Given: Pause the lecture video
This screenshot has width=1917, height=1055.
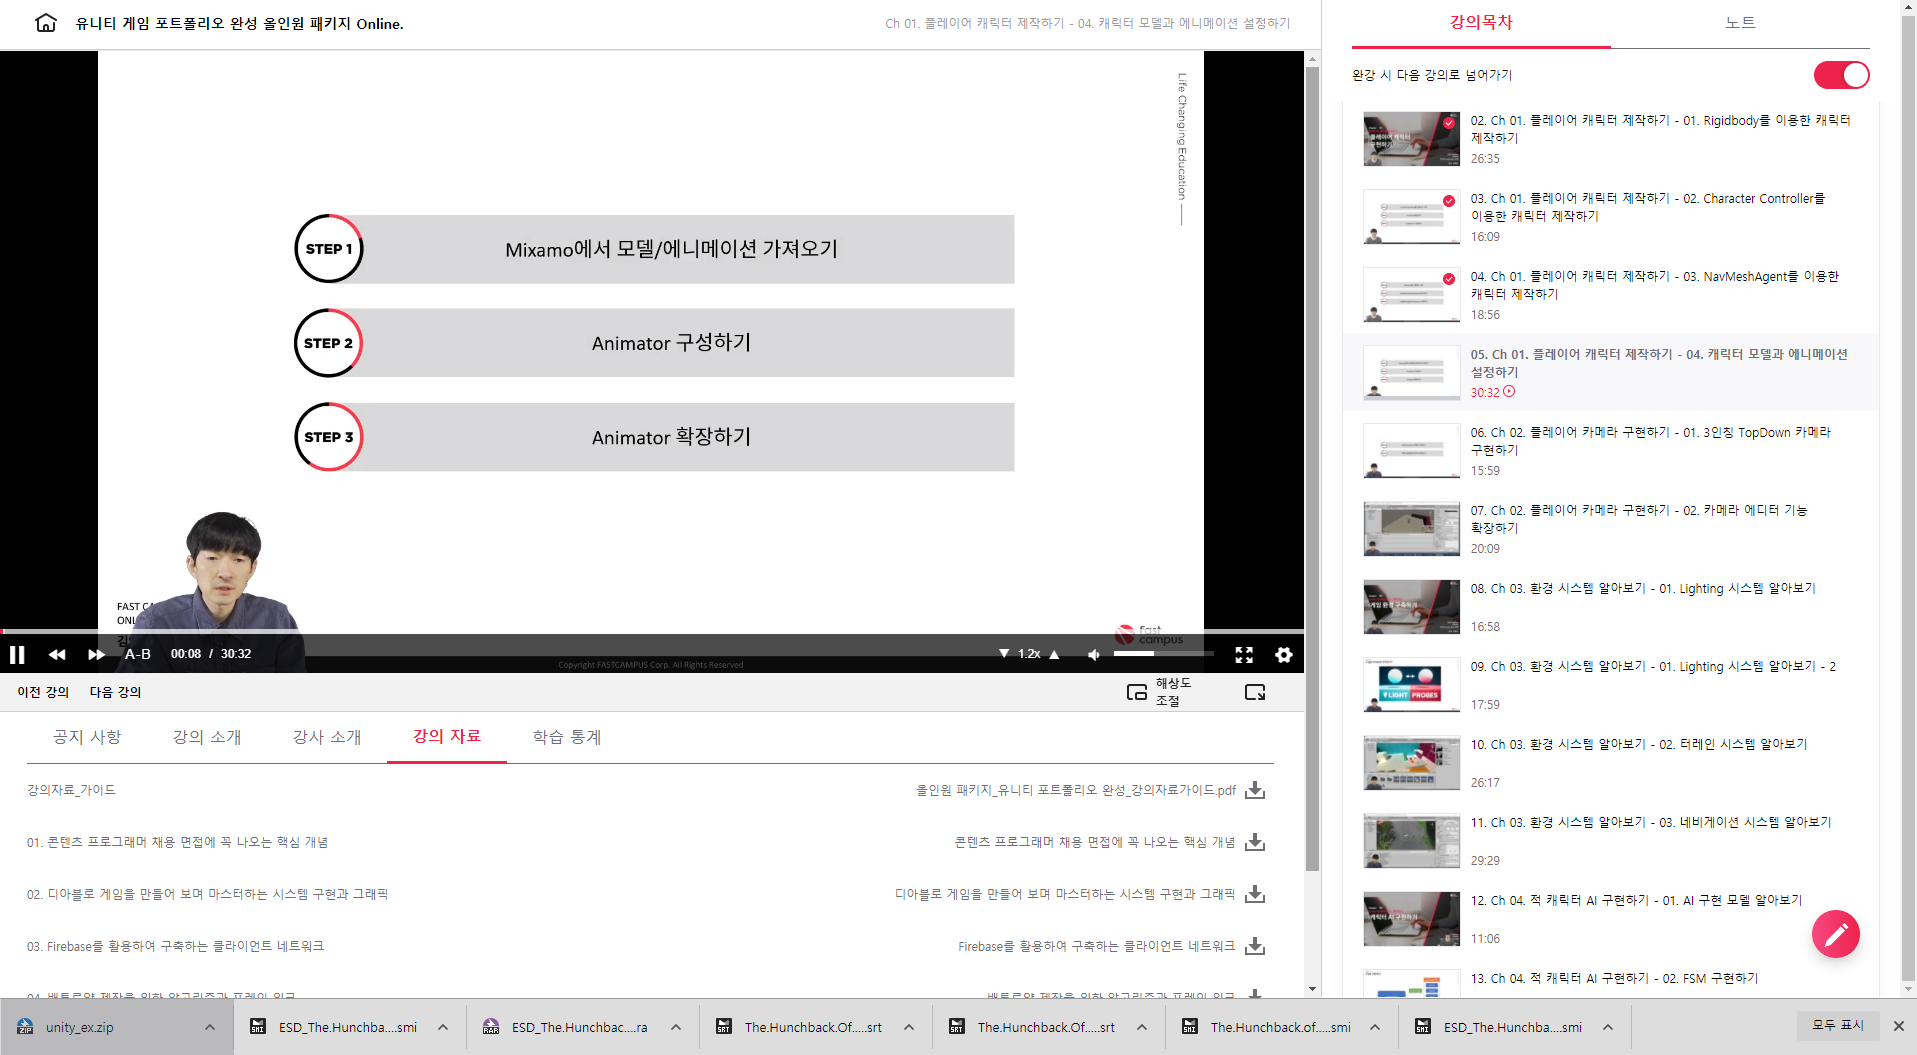Looking at the screenshot, I should [x=17, y=655].
